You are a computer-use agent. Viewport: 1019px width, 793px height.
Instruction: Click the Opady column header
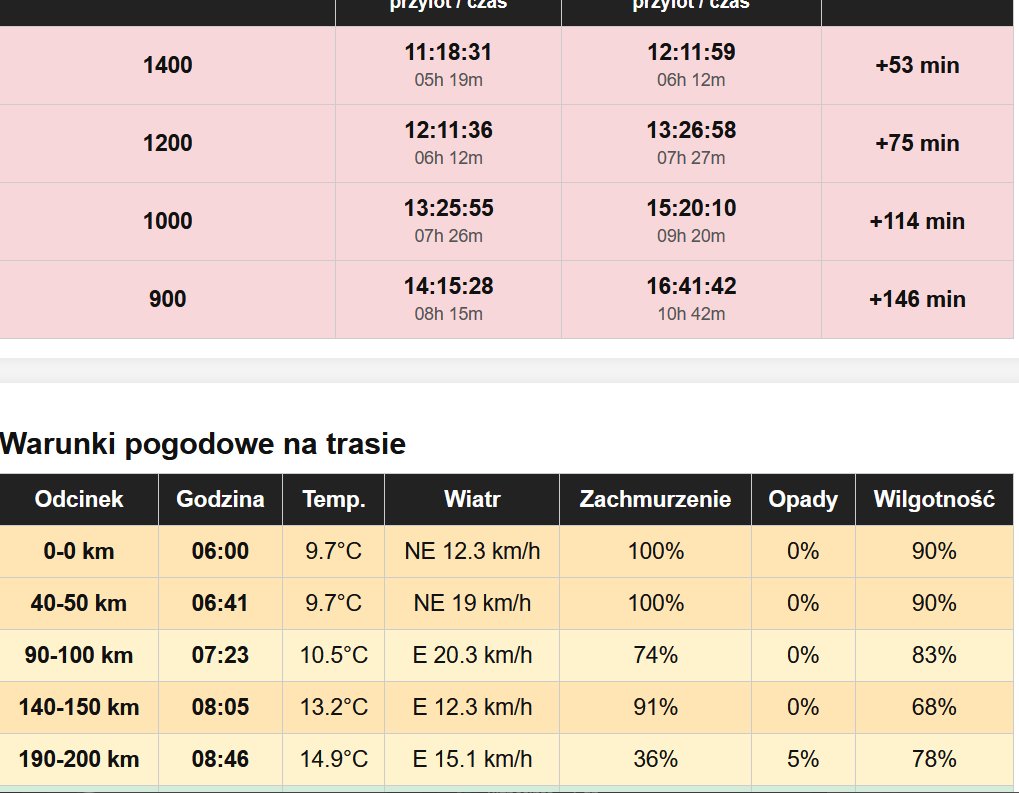pos(803,499)
